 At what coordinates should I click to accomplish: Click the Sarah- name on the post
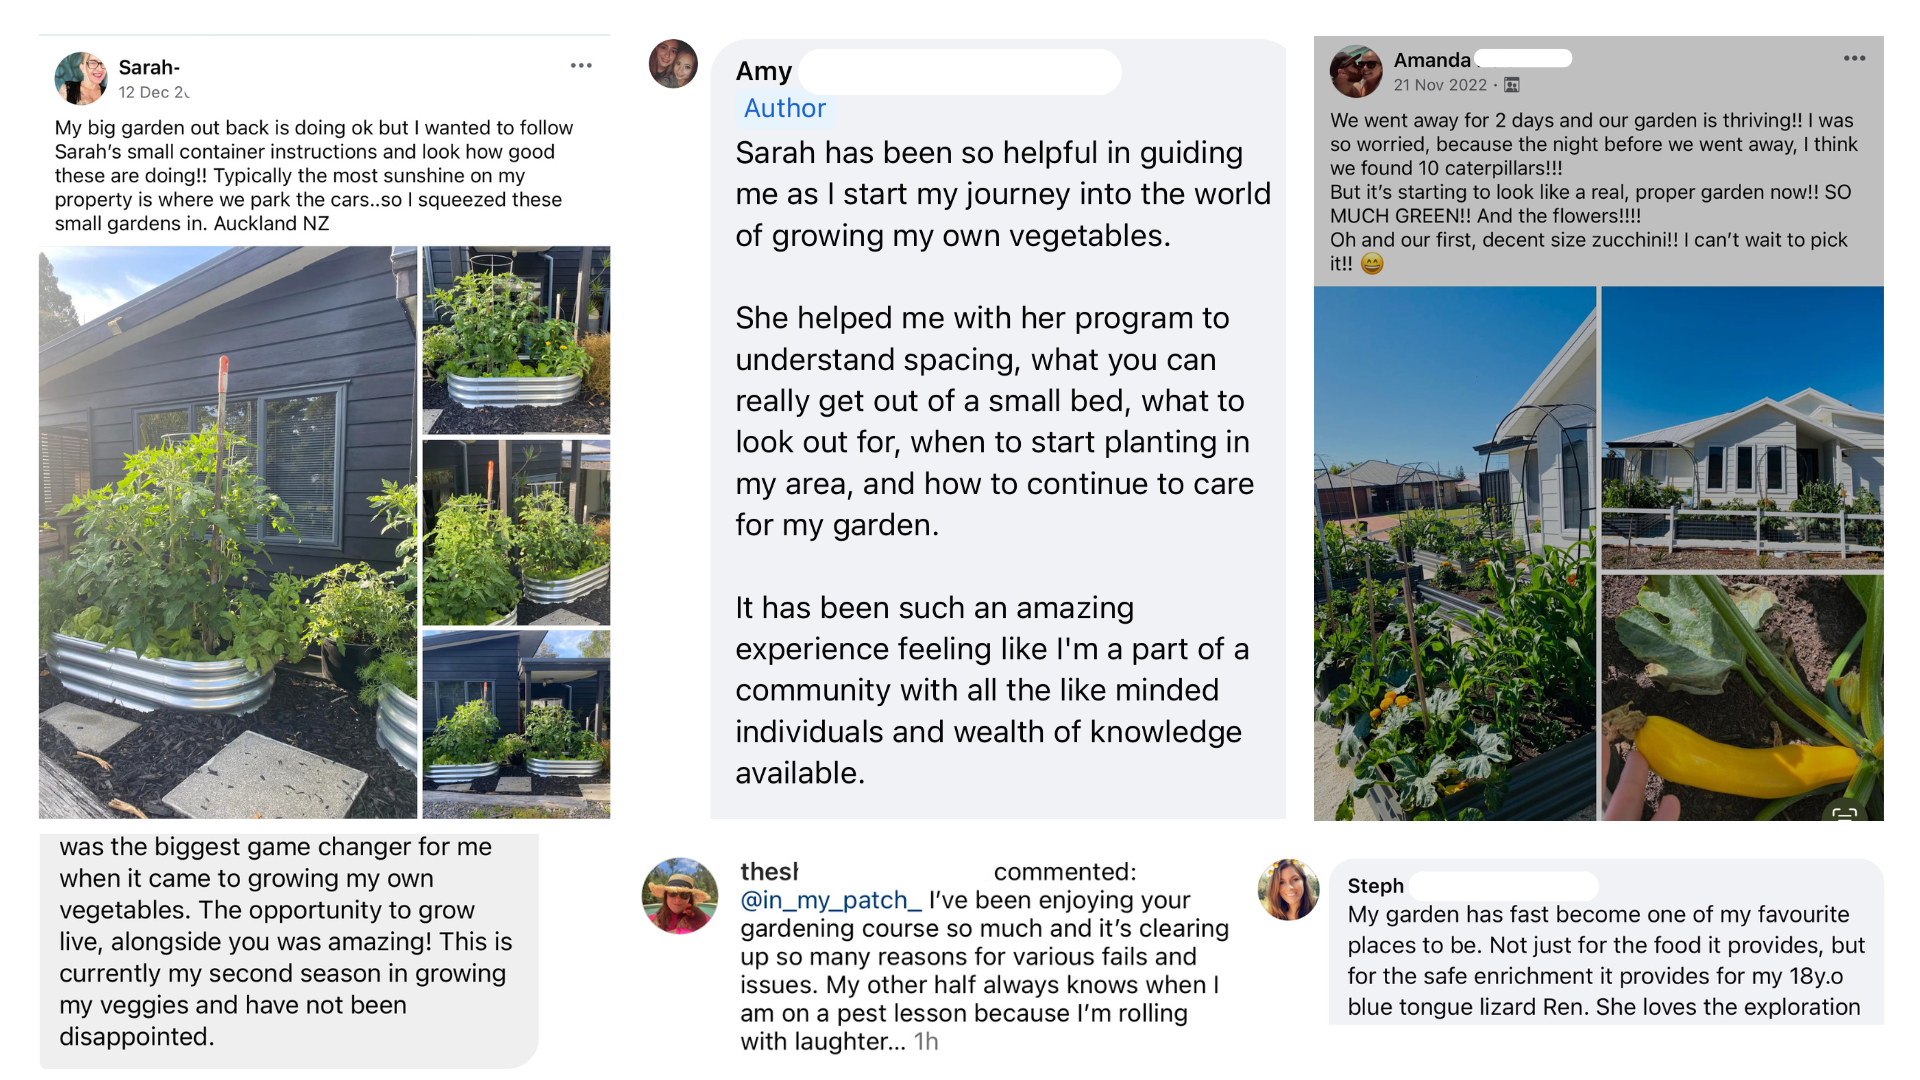click(x=149, y=67)
